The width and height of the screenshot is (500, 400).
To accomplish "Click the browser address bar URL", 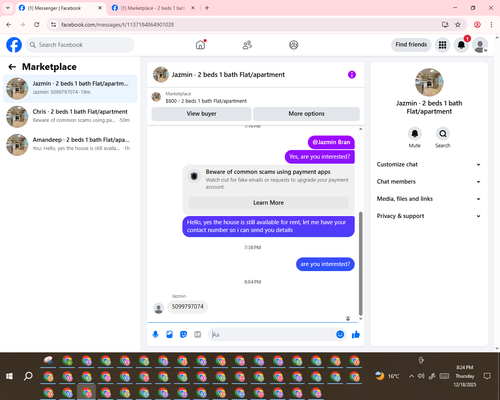I will point(117,25).
